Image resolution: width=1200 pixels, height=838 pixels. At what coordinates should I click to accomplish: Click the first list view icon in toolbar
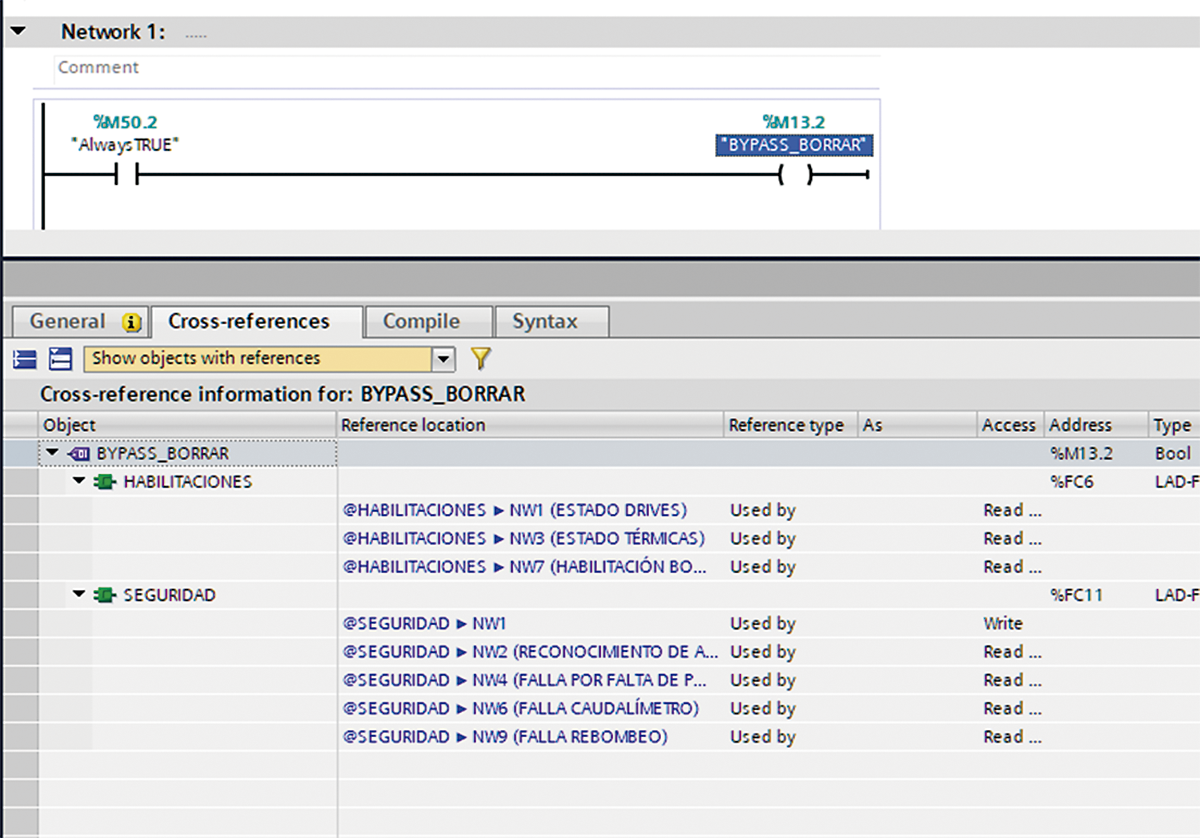tap(25, 359)
